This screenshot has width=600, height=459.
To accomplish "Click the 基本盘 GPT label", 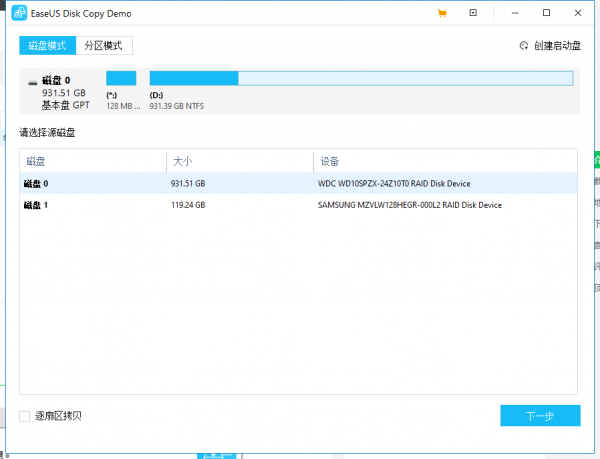I will click(65, 105).
